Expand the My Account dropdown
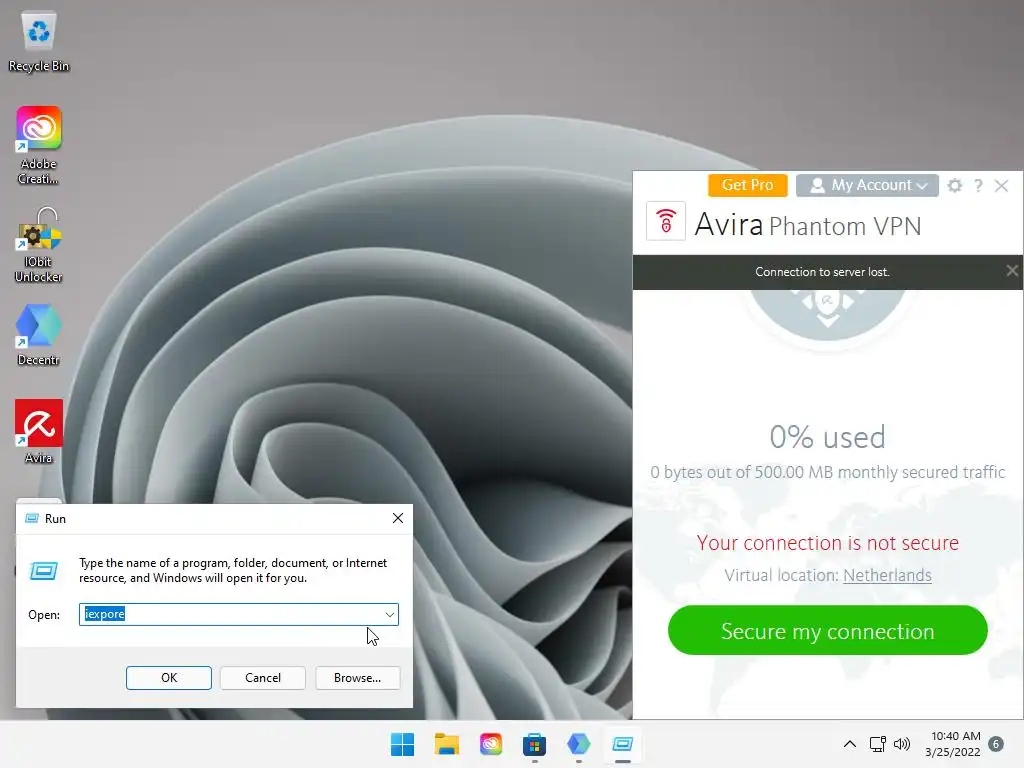This screenshot has width=1024, height=768. 867,185
